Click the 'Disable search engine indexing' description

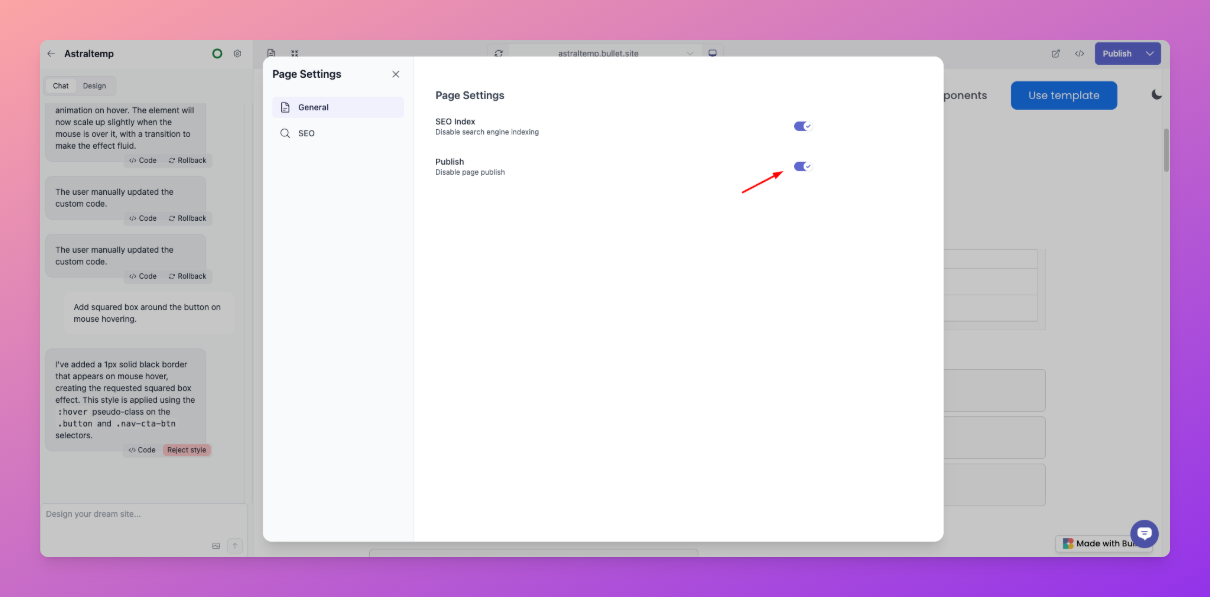coord(487,132)
